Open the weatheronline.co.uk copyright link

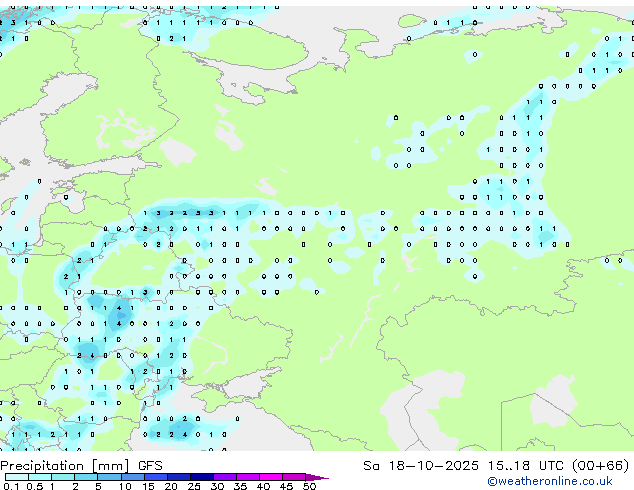550,481
